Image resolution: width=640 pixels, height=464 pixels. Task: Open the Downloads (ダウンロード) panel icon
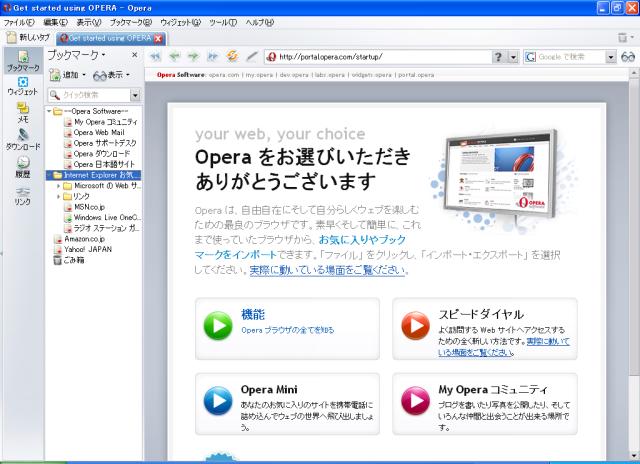coord(23,140)
